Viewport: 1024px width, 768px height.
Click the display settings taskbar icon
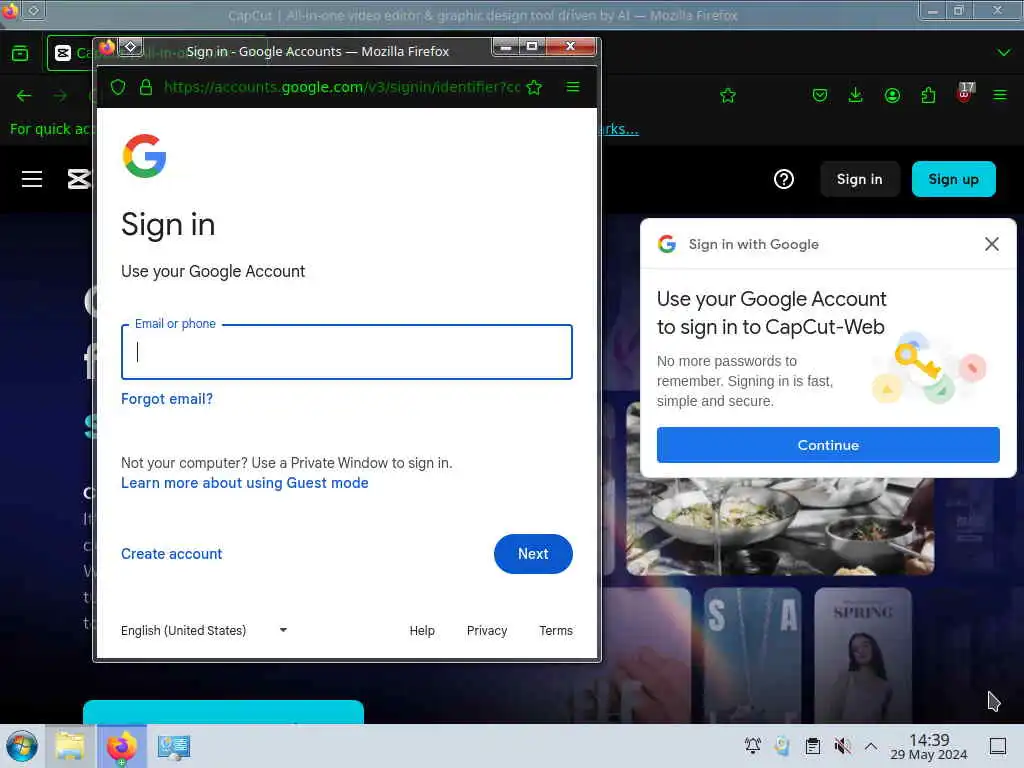(x=174, y=746)
